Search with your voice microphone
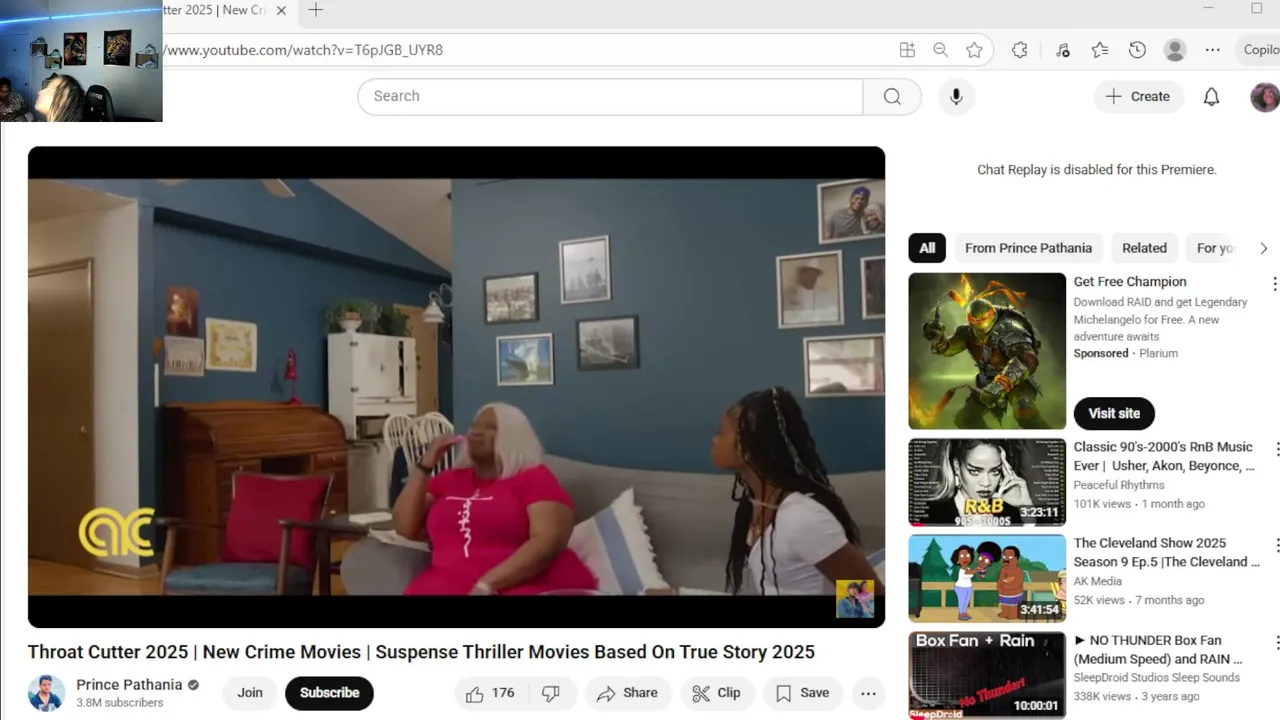The image size is (1280, 720). coord(956,96)
